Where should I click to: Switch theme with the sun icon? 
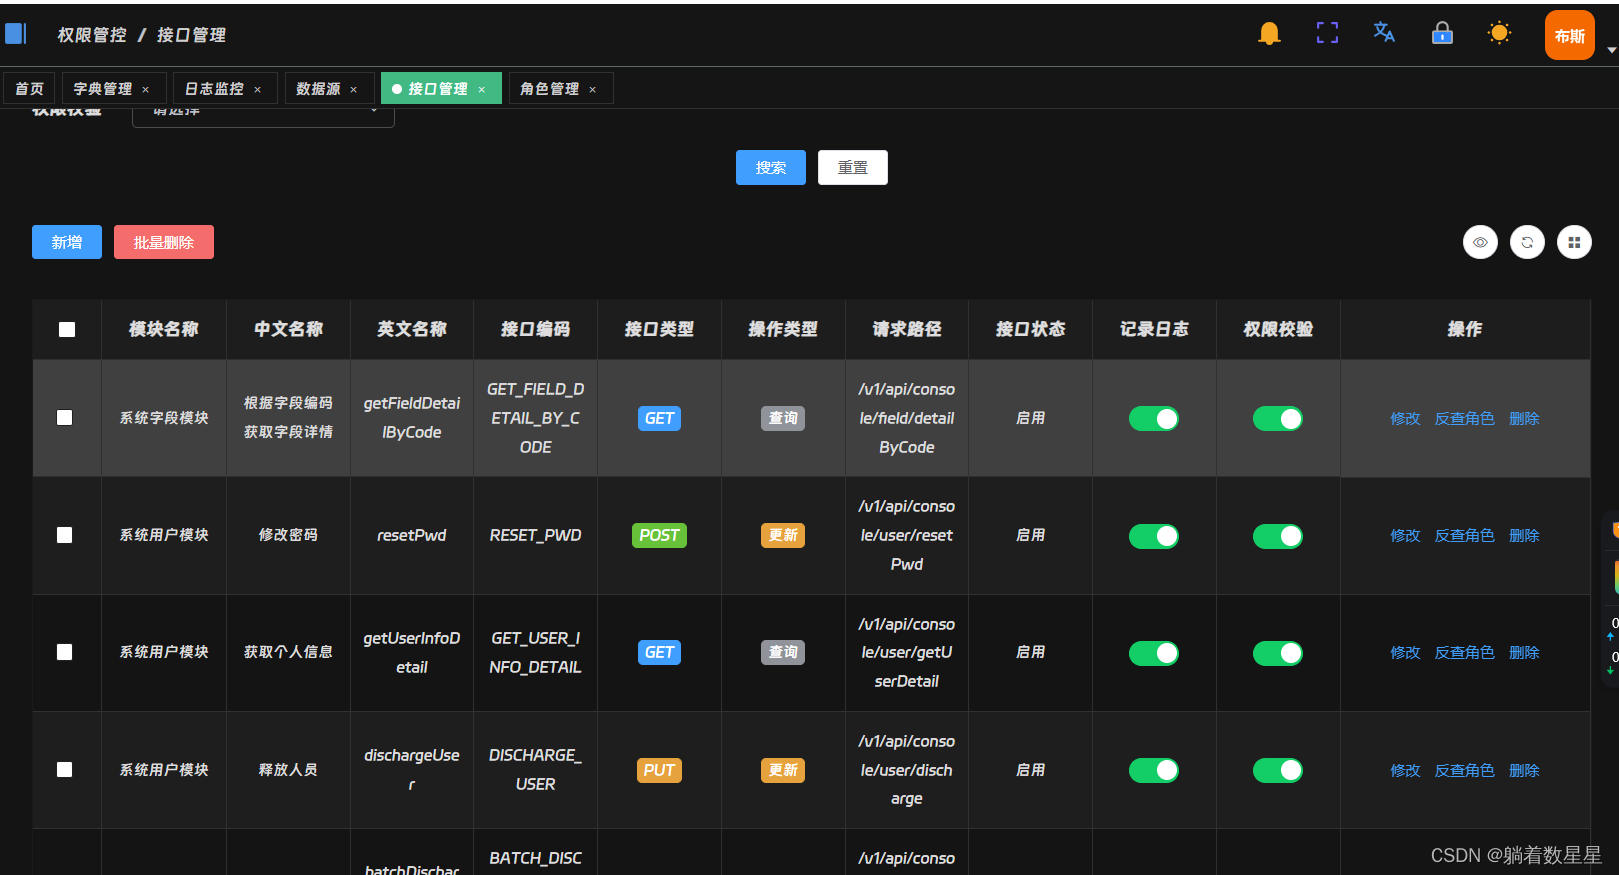click(x=1499, y=33)
